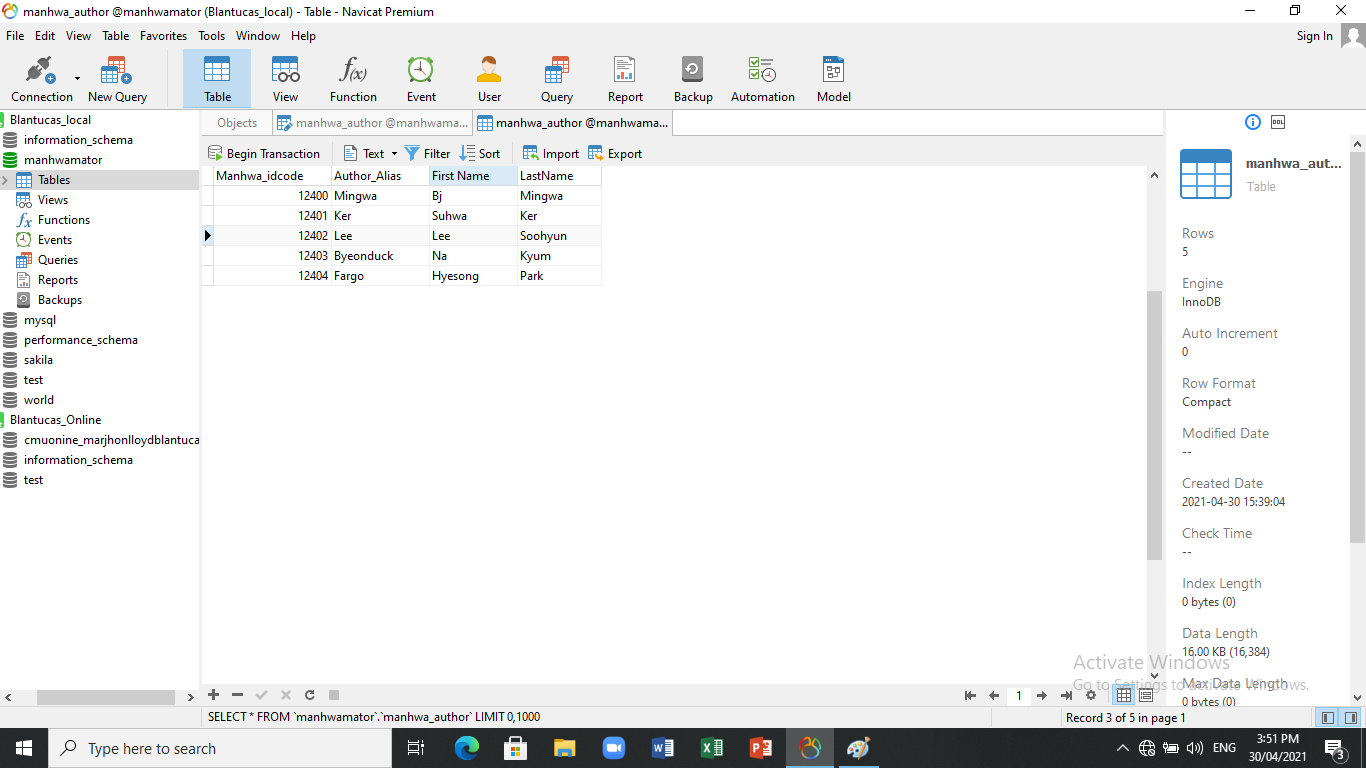Open the User management icon
The height and width of the screenshot is (768, 1366).
coord(489,79)
